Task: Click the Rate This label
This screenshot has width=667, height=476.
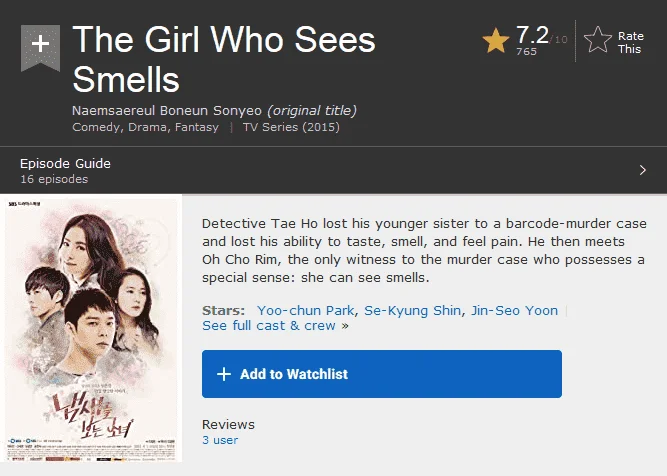Action: pos(630,43)
